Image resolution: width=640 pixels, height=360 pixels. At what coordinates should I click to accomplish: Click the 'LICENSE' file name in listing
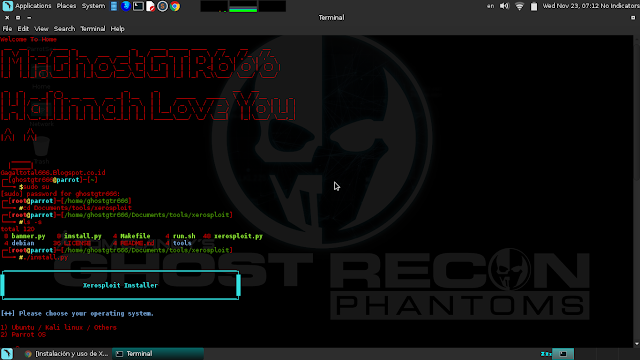[x=77, y=243]
